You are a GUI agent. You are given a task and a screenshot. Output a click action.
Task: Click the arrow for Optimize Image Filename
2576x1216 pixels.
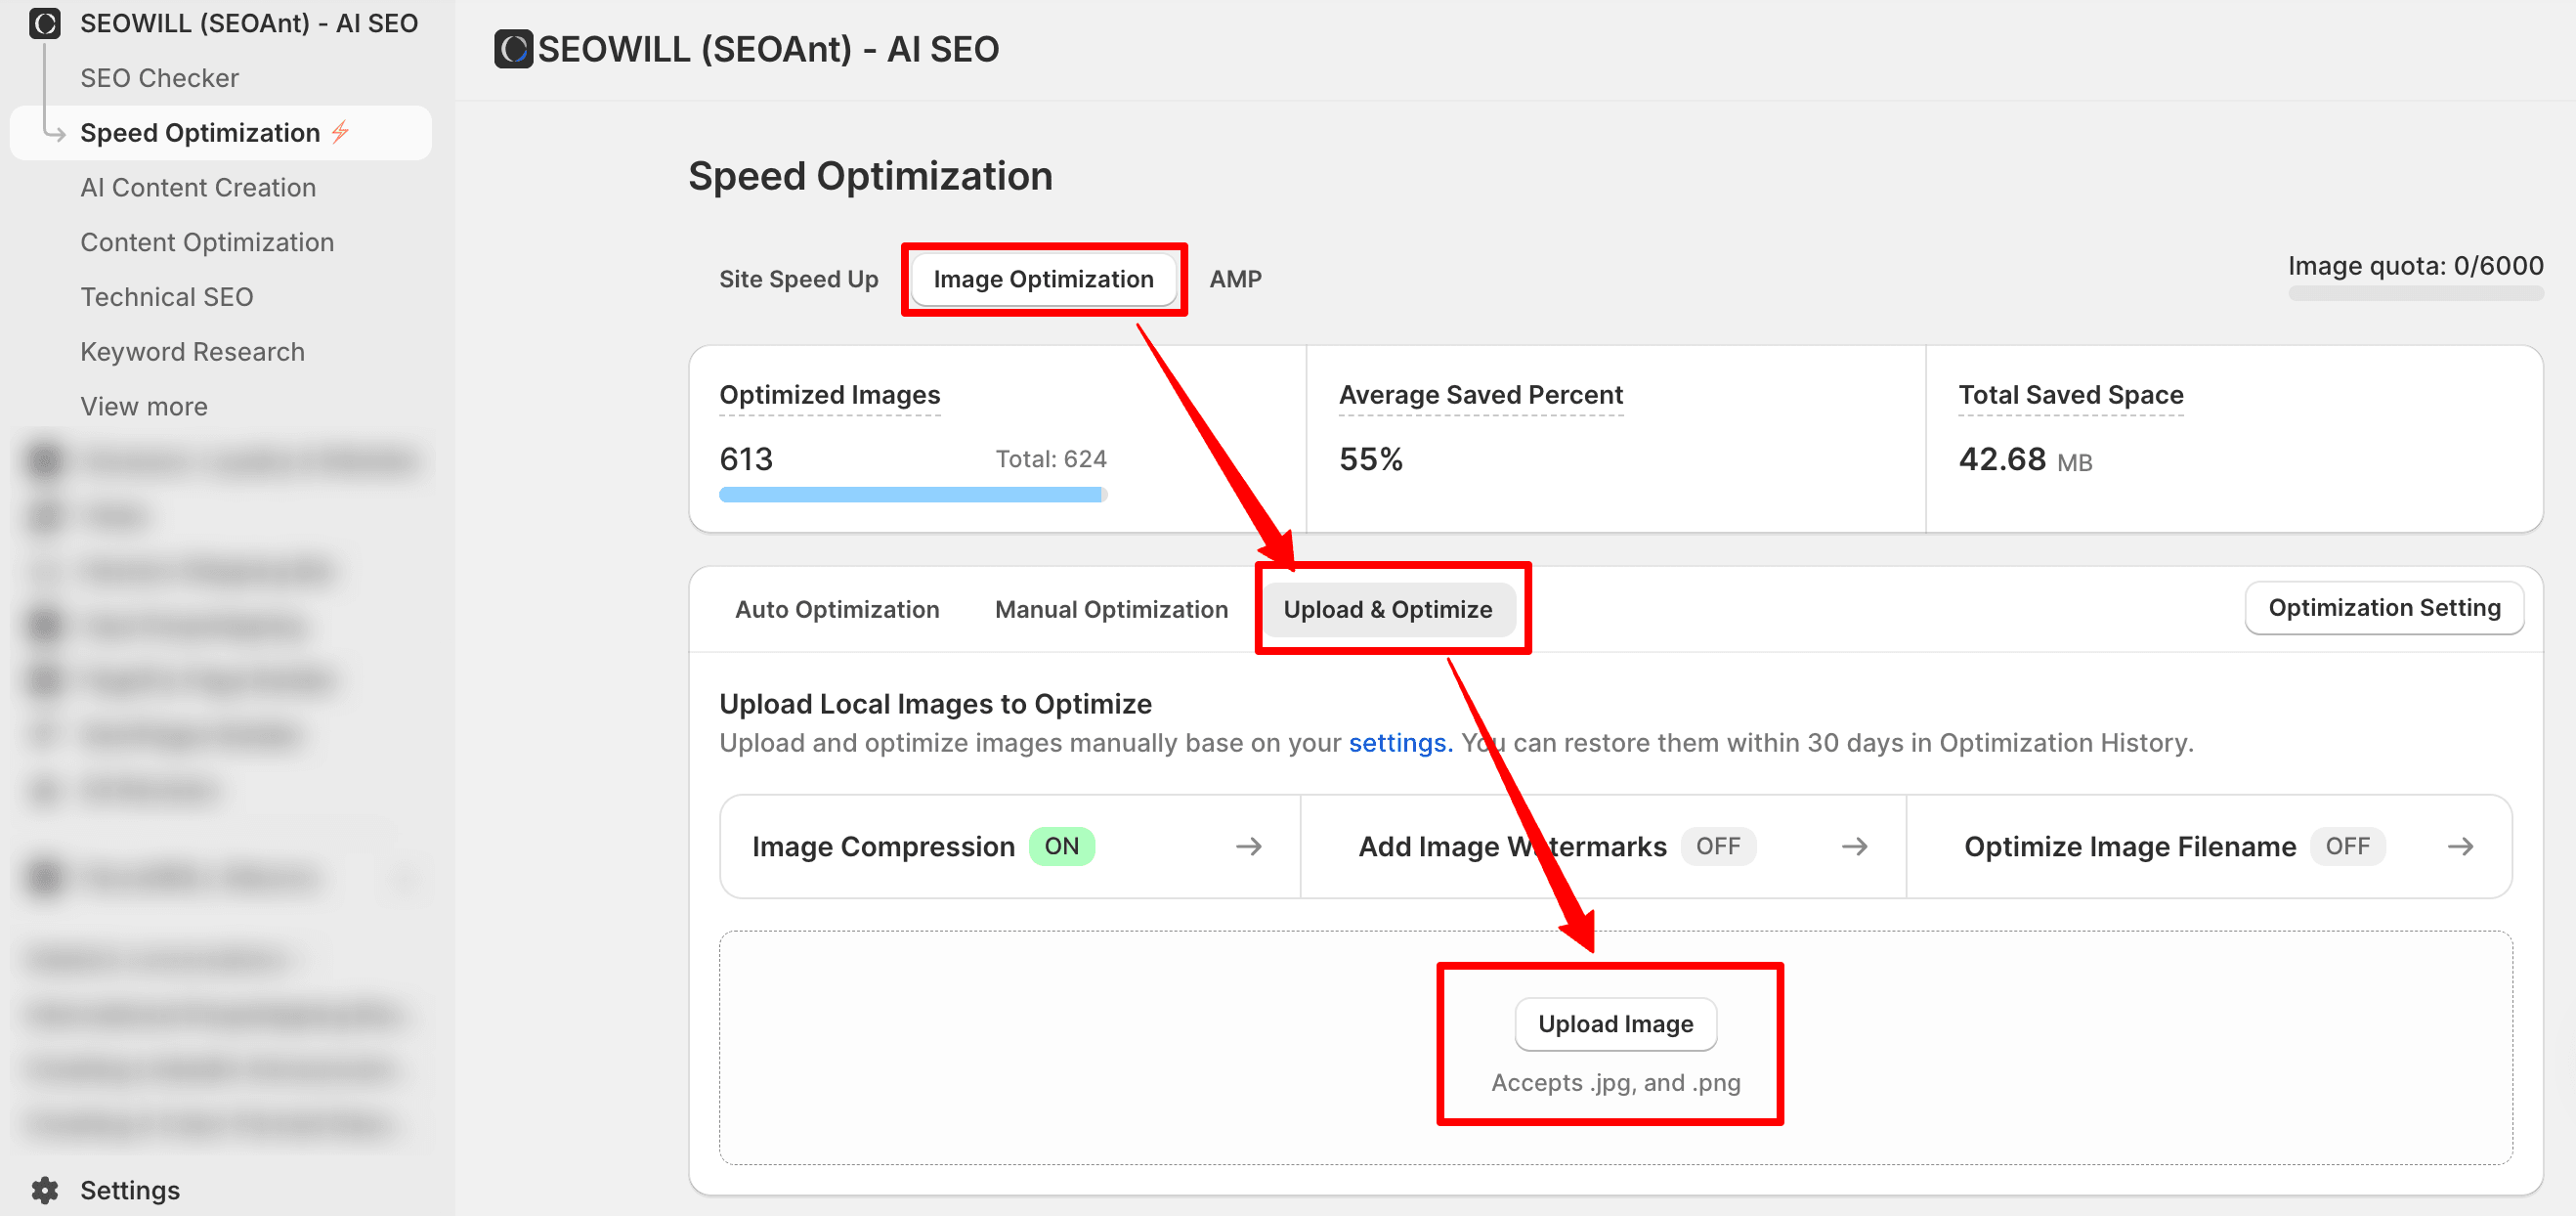[2460, 847]
